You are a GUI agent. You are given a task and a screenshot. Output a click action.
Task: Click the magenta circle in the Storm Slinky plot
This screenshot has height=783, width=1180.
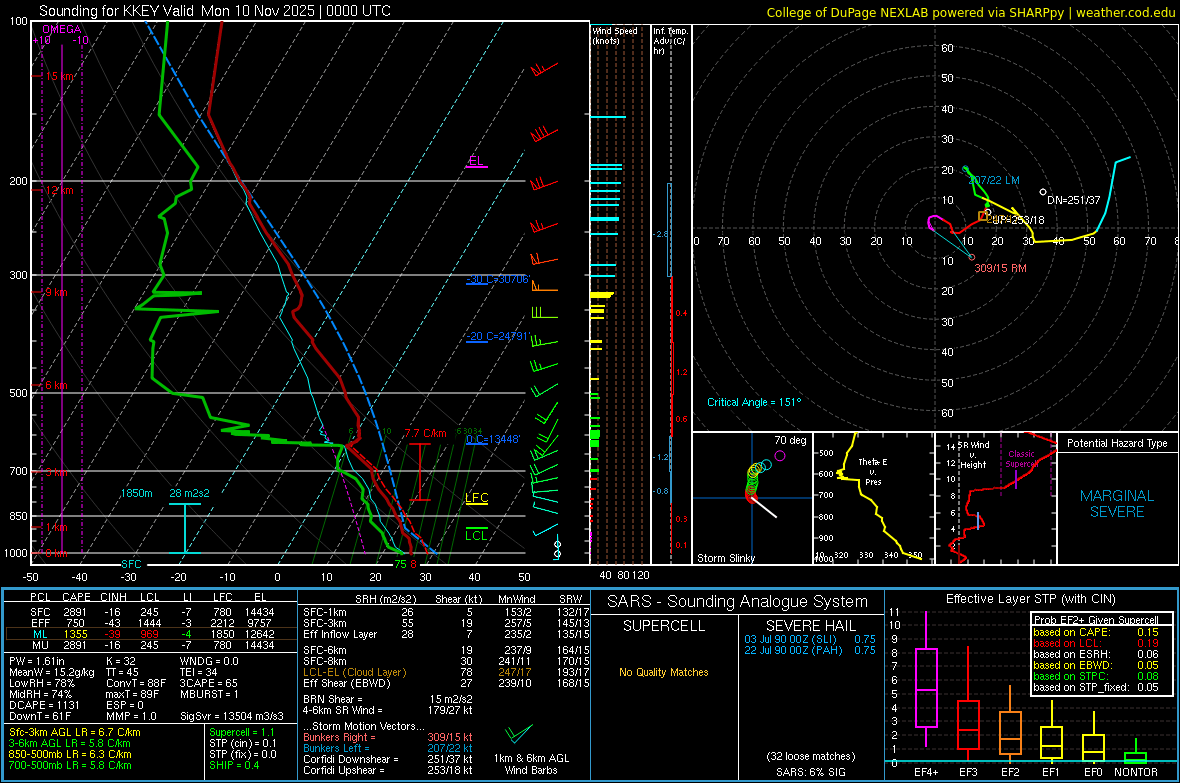(780, 455)
